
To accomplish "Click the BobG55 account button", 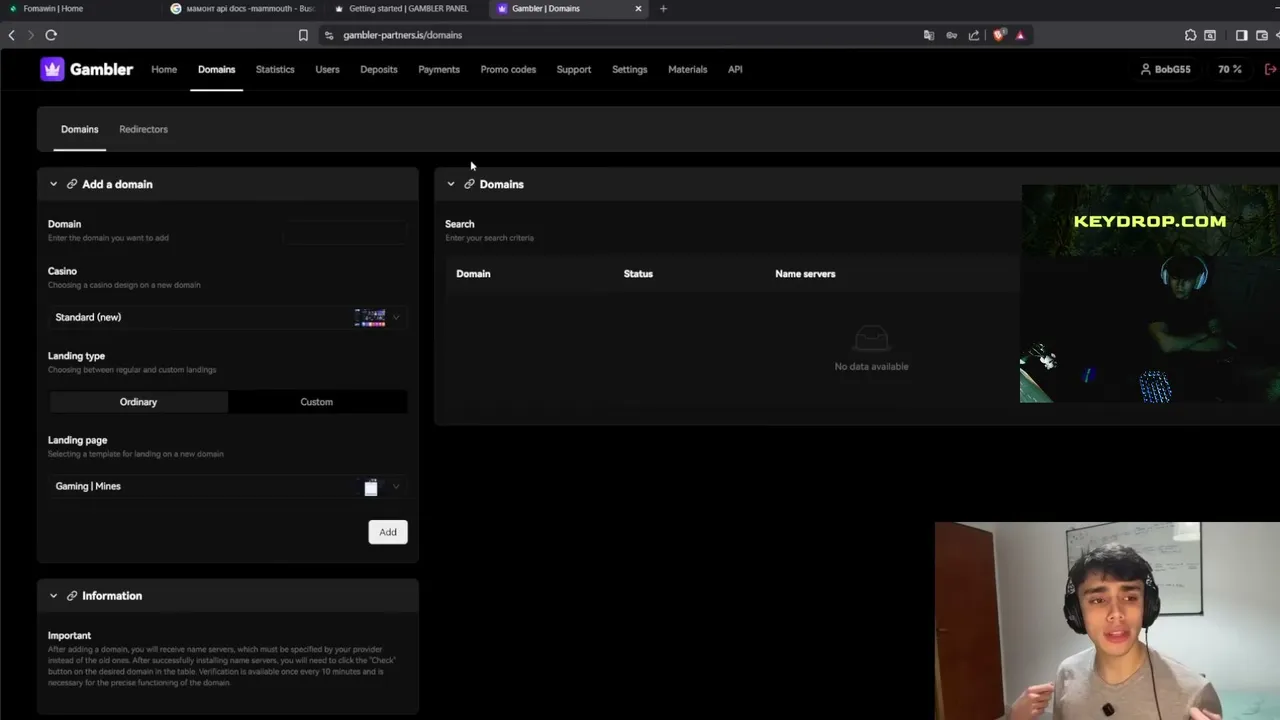I will tap(1166, 69).
